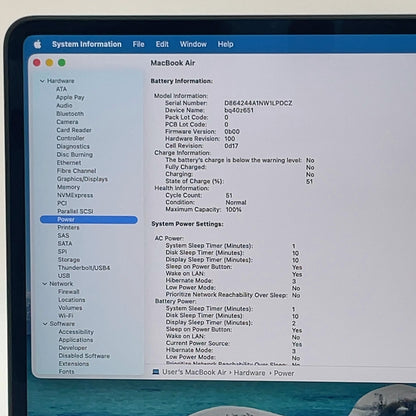Select Disabled Software in the sidebar
Image resolution: width=416 pixels, height=416 pixels.
pos(84,356)
